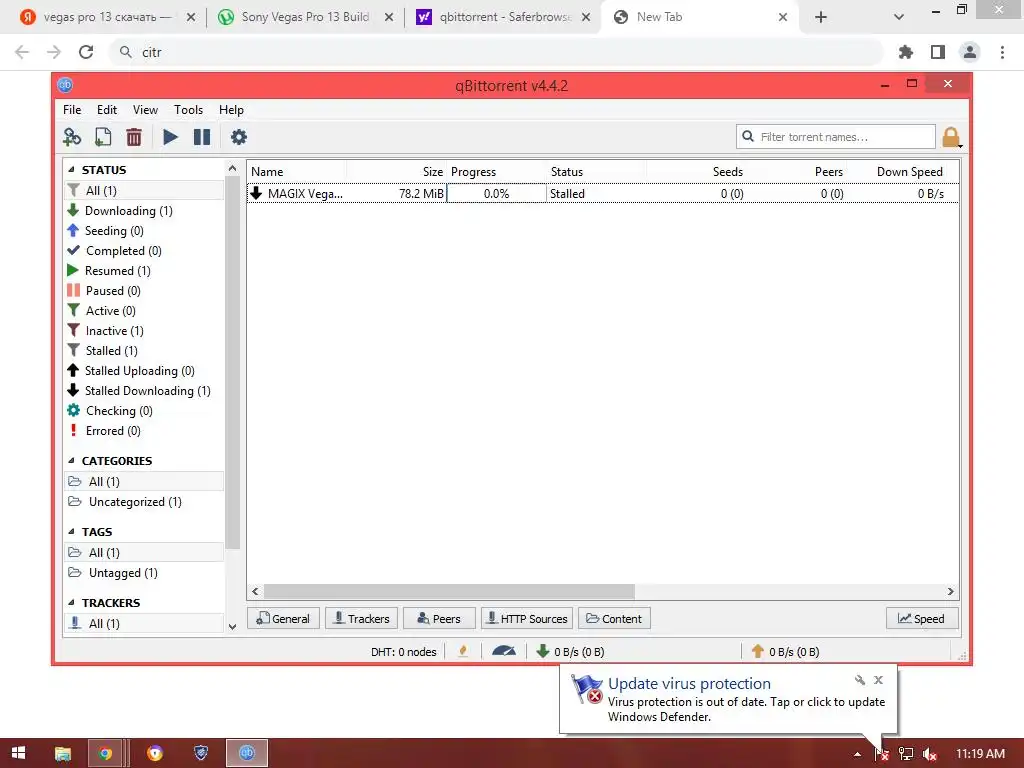Viewport: 1024px width, 768px height.
Task: Collapse the TRACKERS section
Action: [71, 603]
